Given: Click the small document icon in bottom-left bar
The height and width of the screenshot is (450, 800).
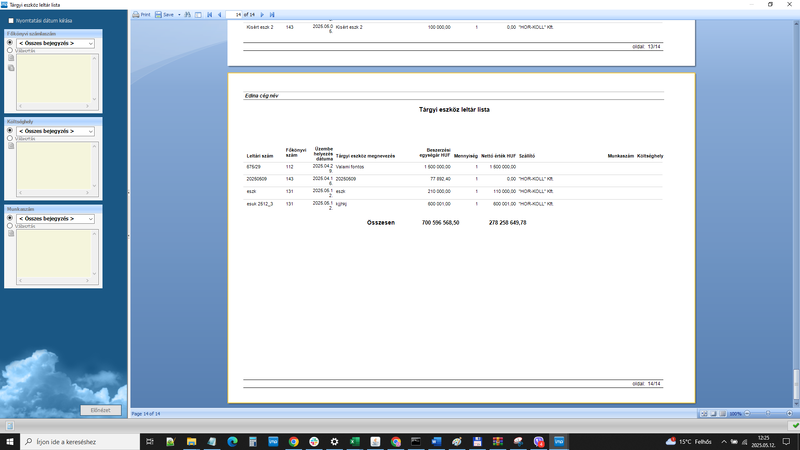Looking at the screenshot, I should pyautogui.click(x=10, y=426).
